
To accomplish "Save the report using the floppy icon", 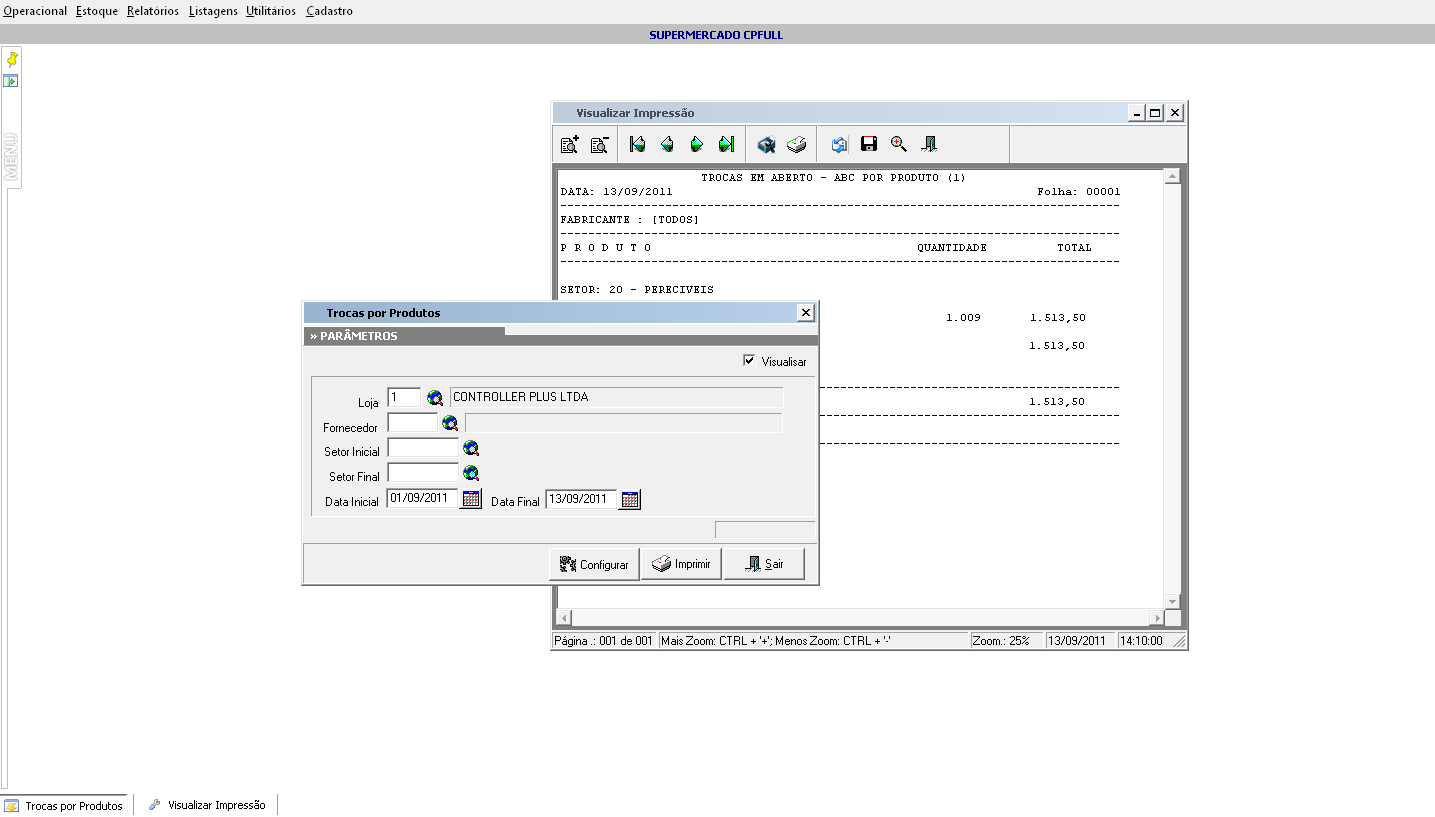I will click(x=869, y=145).
